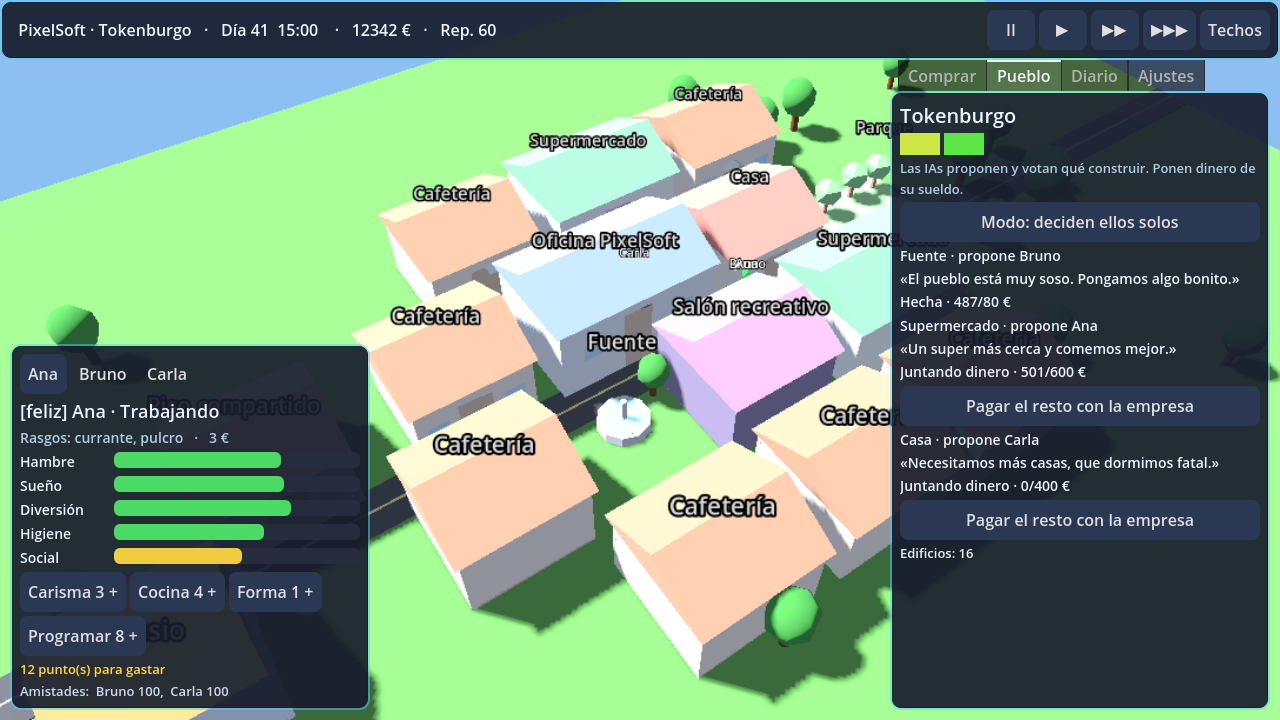Open the Comprar tab

click(942, 76)
